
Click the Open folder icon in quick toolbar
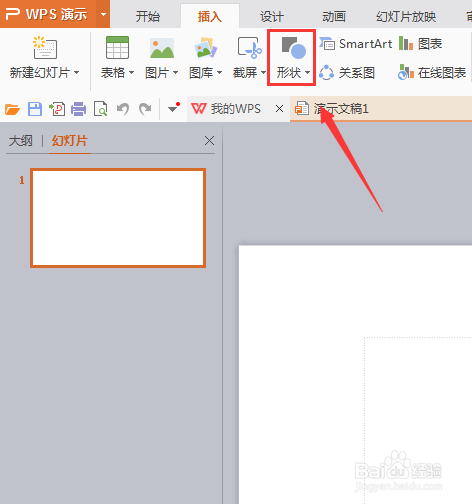(x=12, y=109)
